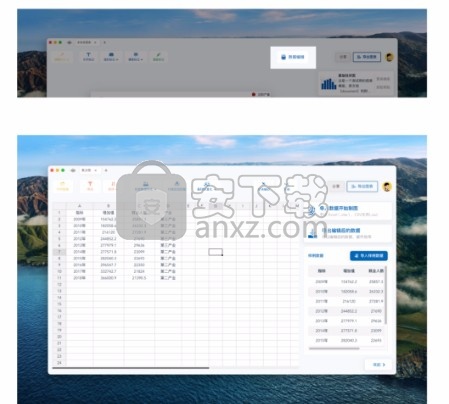This screenshot has height=404, width=449.
Task: Click the export chart button in top window
Action: (367, 57)
